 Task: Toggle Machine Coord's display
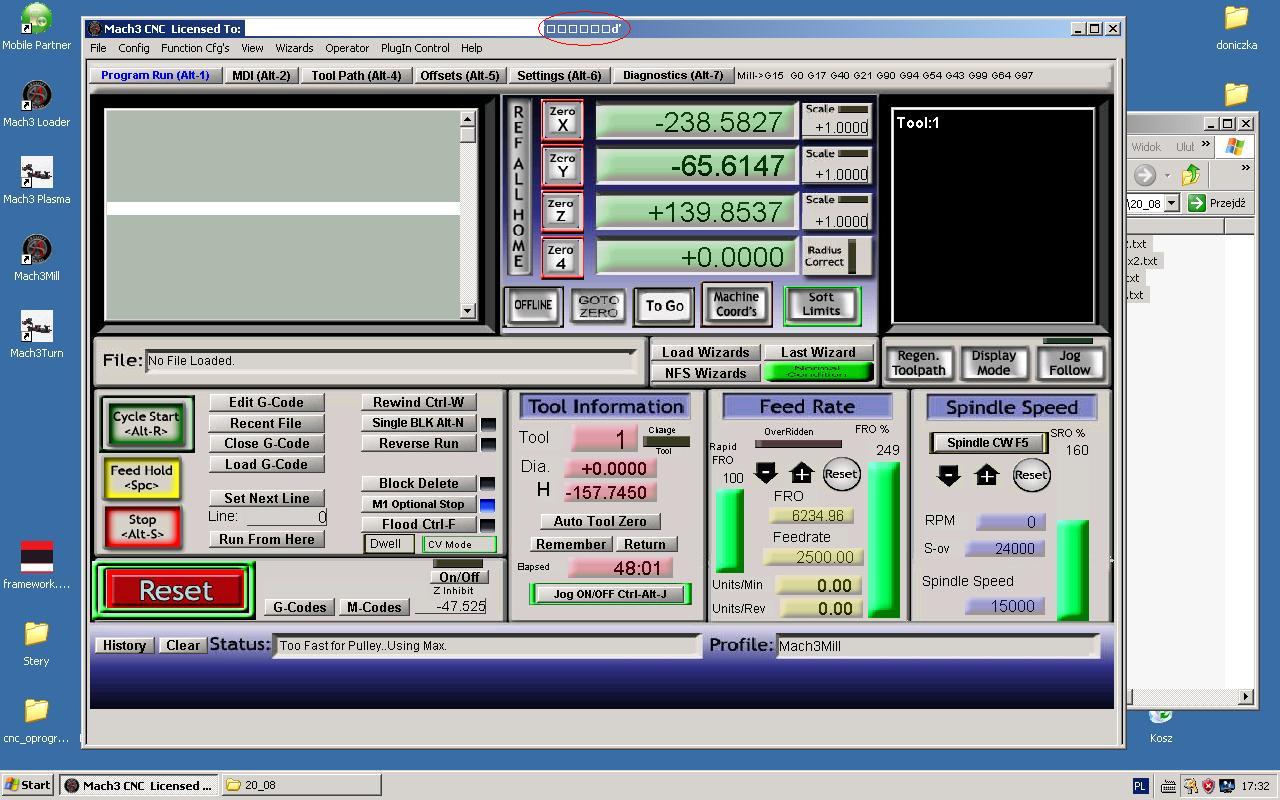pos(736,304)
